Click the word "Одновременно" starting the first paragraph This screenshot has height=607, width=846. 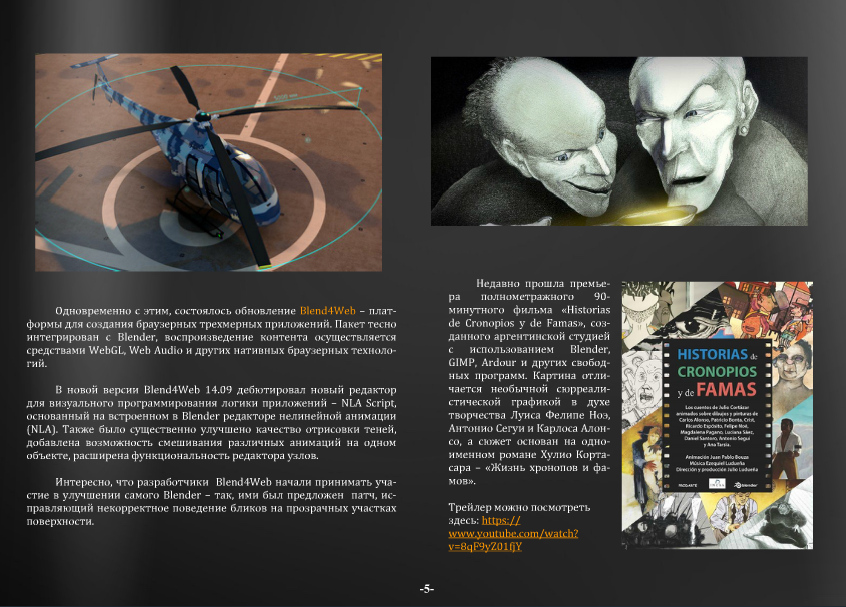(93, 311)
